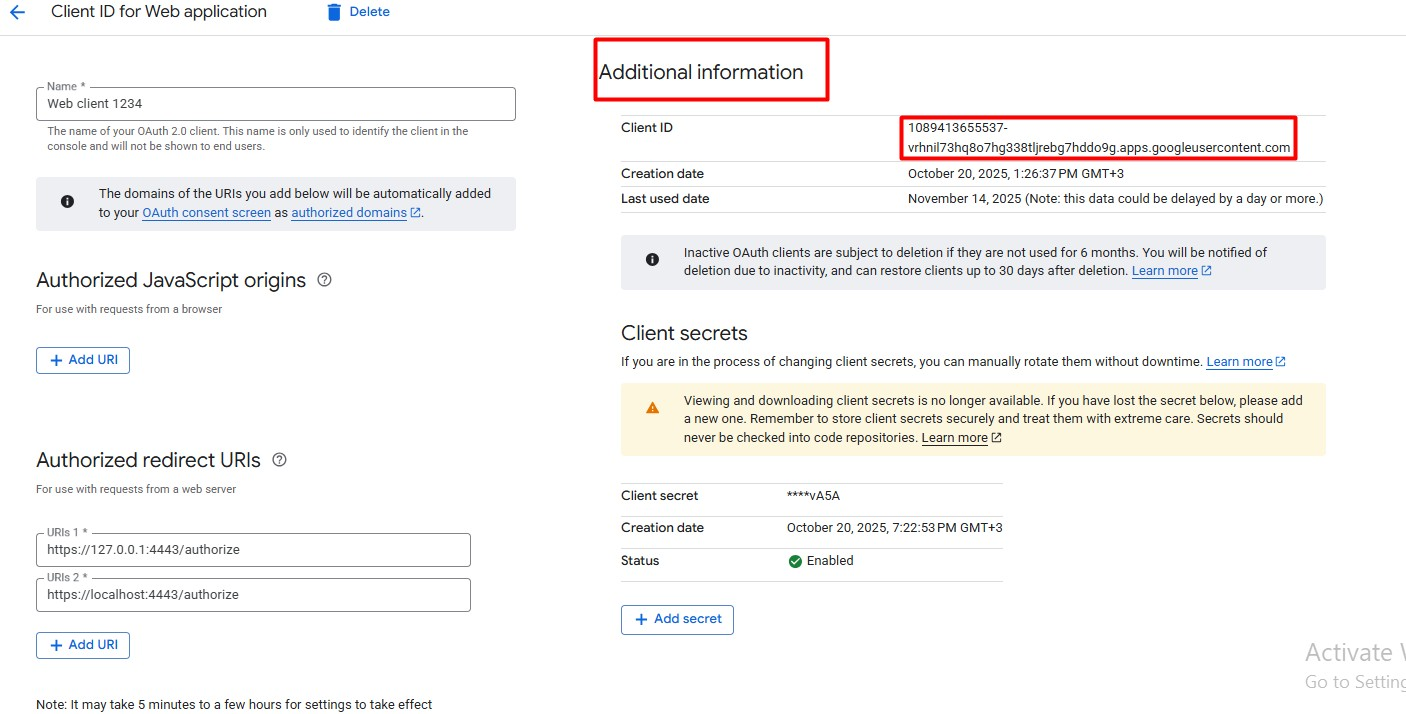The width and height of the screenshot is (1406, 714).
Task: Focus the Name field containing Web client 1234
Action: [x=275, y=104]
